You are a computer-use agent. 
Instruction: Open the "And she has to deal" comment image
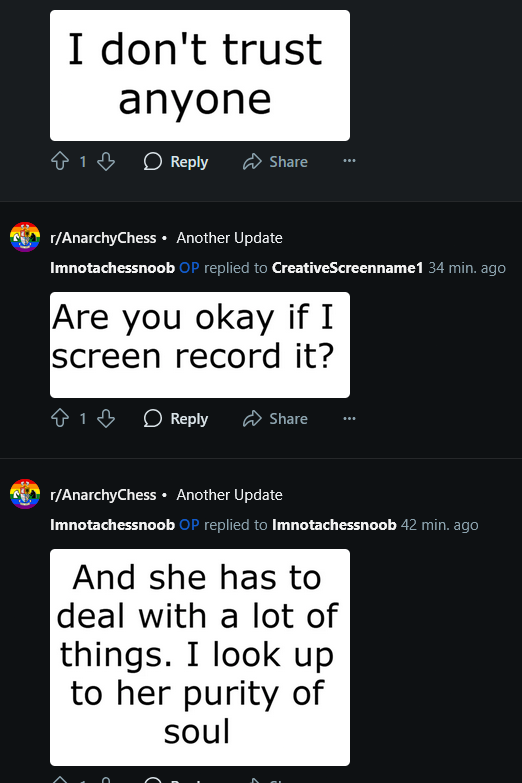200,657
